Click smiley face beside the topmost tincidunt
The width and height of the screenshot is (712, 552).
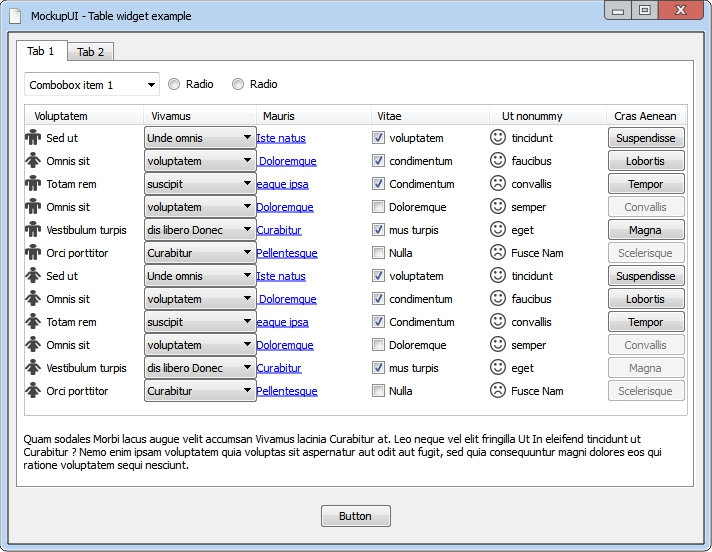click(498, 138)
